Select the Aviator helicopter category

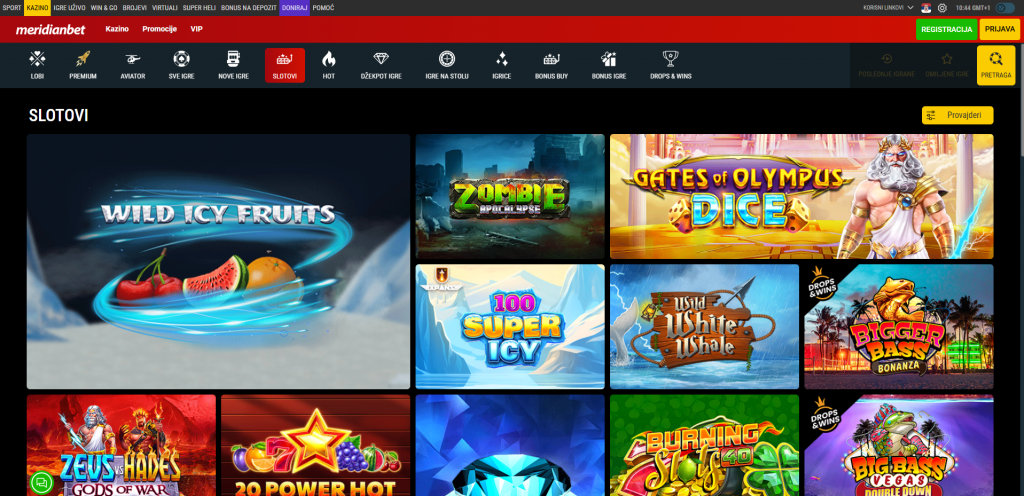point(133,65)
